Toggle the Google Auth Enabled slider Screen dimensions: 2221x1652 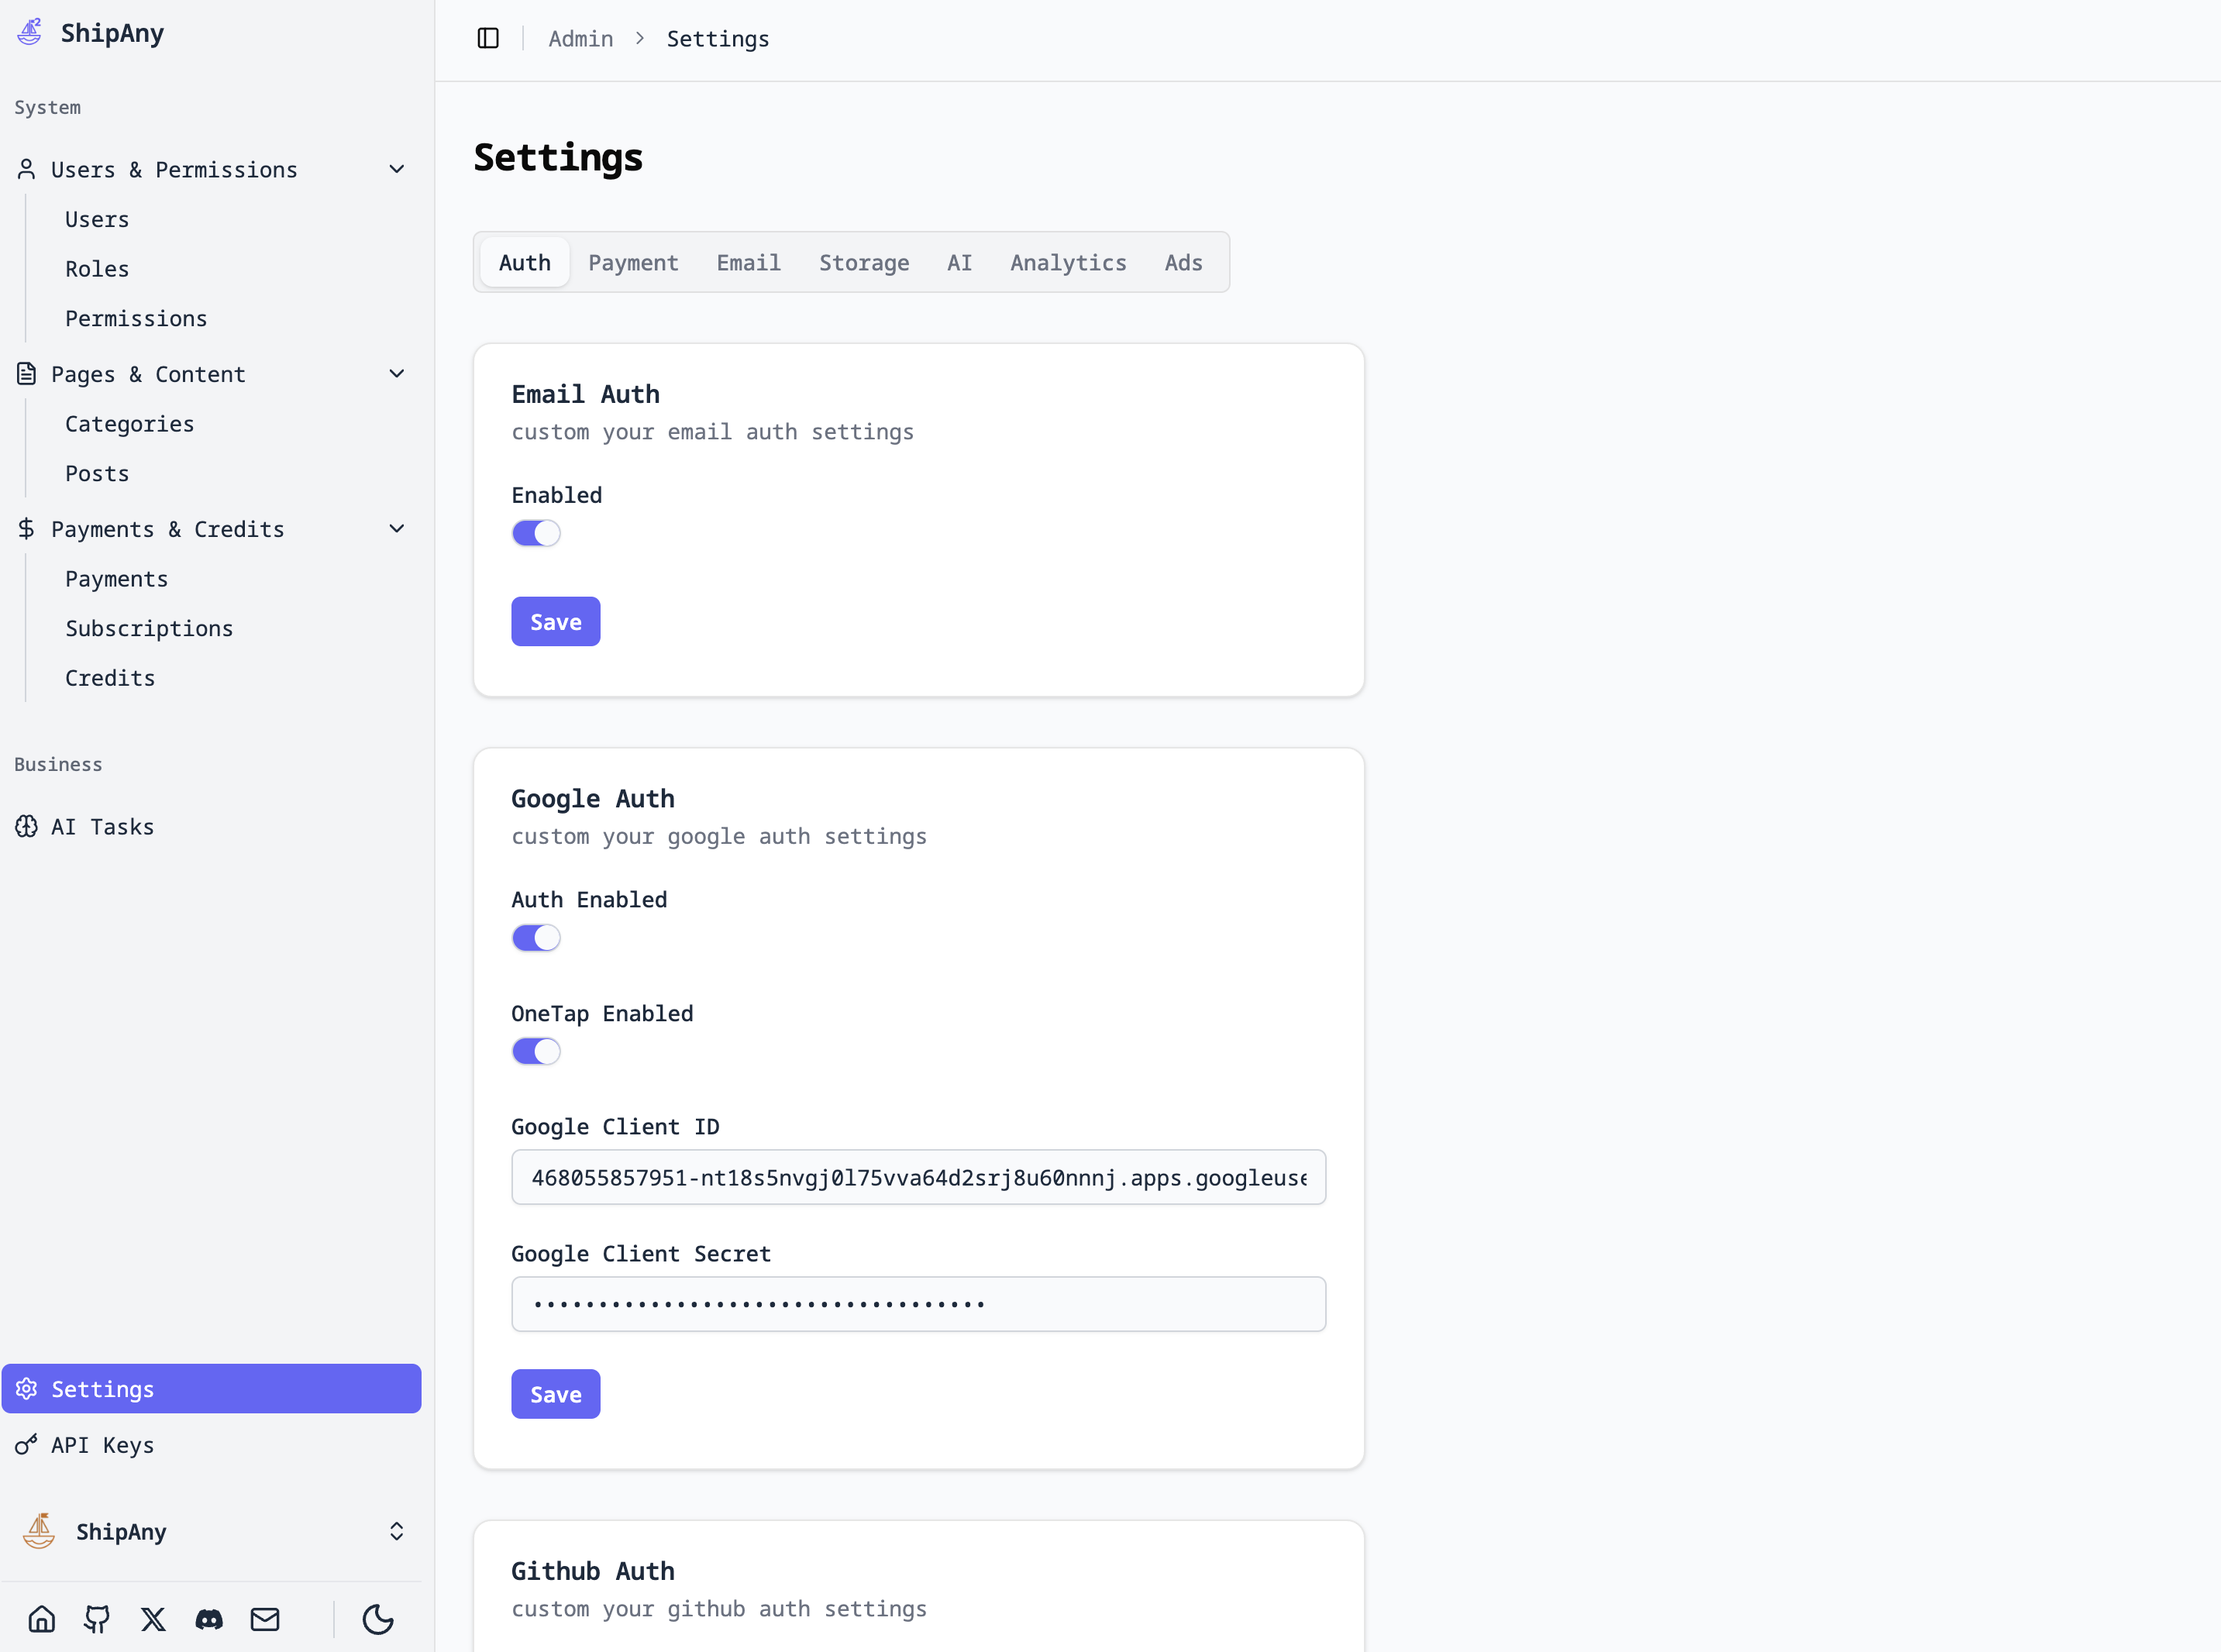click(536, 937)
